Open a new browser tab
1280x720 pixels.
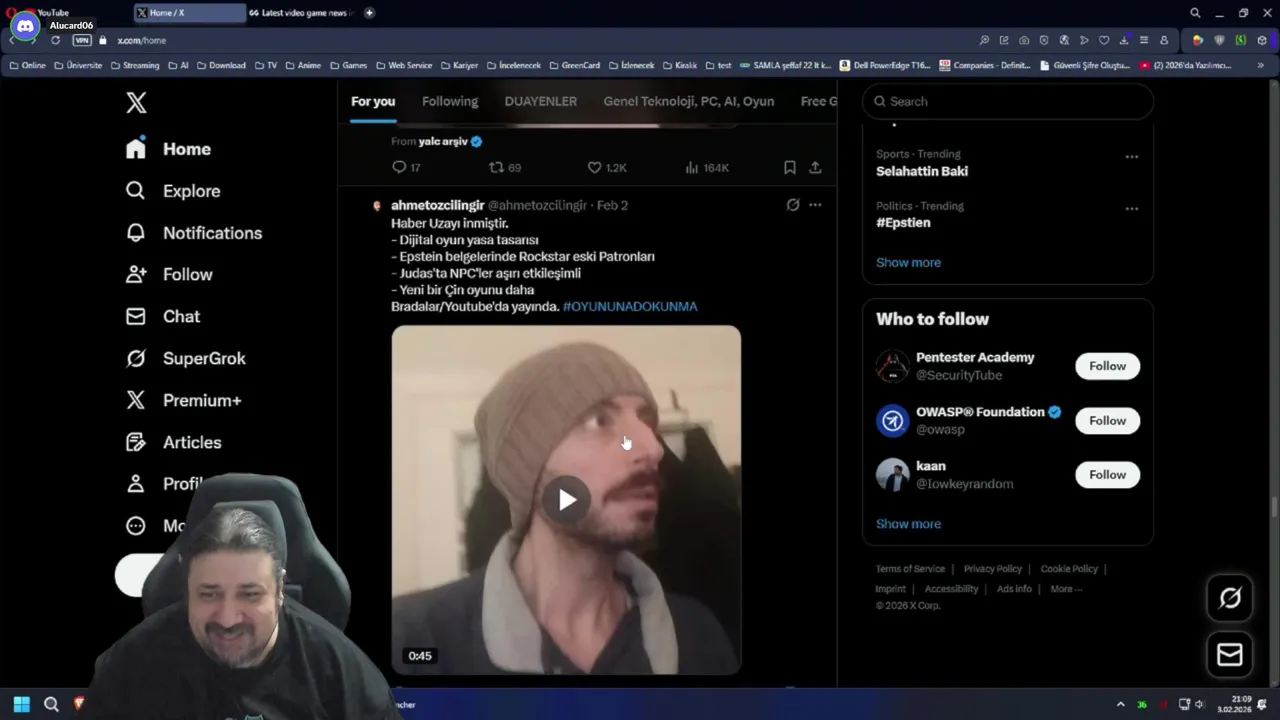click(x=369, y=13)
